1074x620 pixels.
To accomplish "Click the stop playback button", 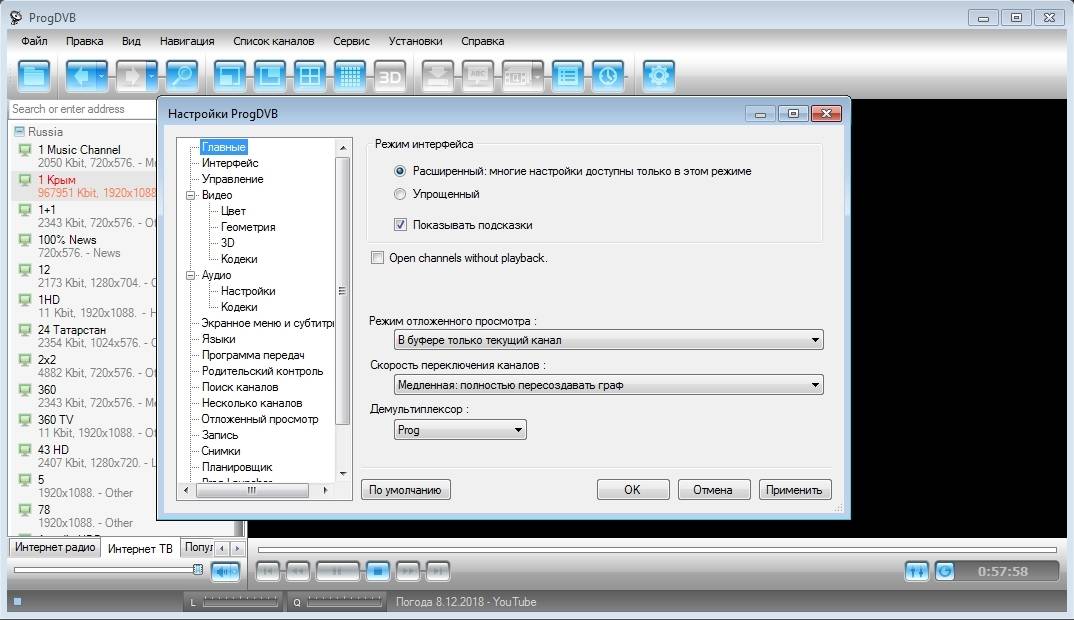I will click(377, 571).
